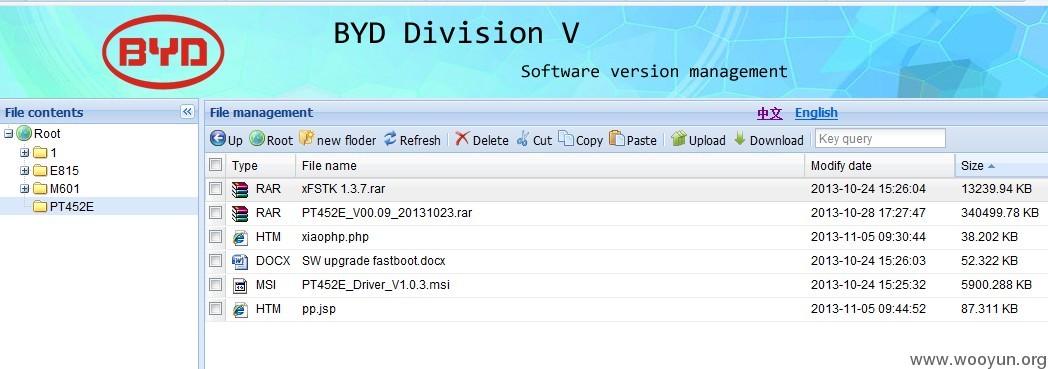Expand the E815 tree node

pyautogui.click(x=25, y=170)
